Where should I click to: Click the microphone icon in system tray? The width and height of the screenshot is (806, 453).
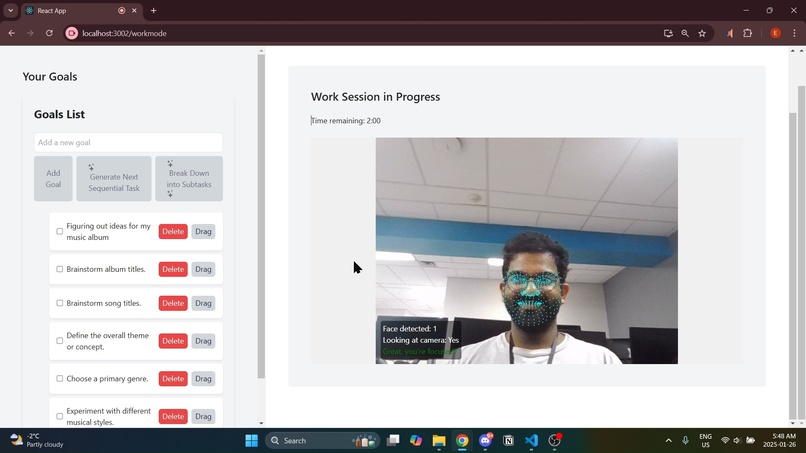[x=685, y=440]
